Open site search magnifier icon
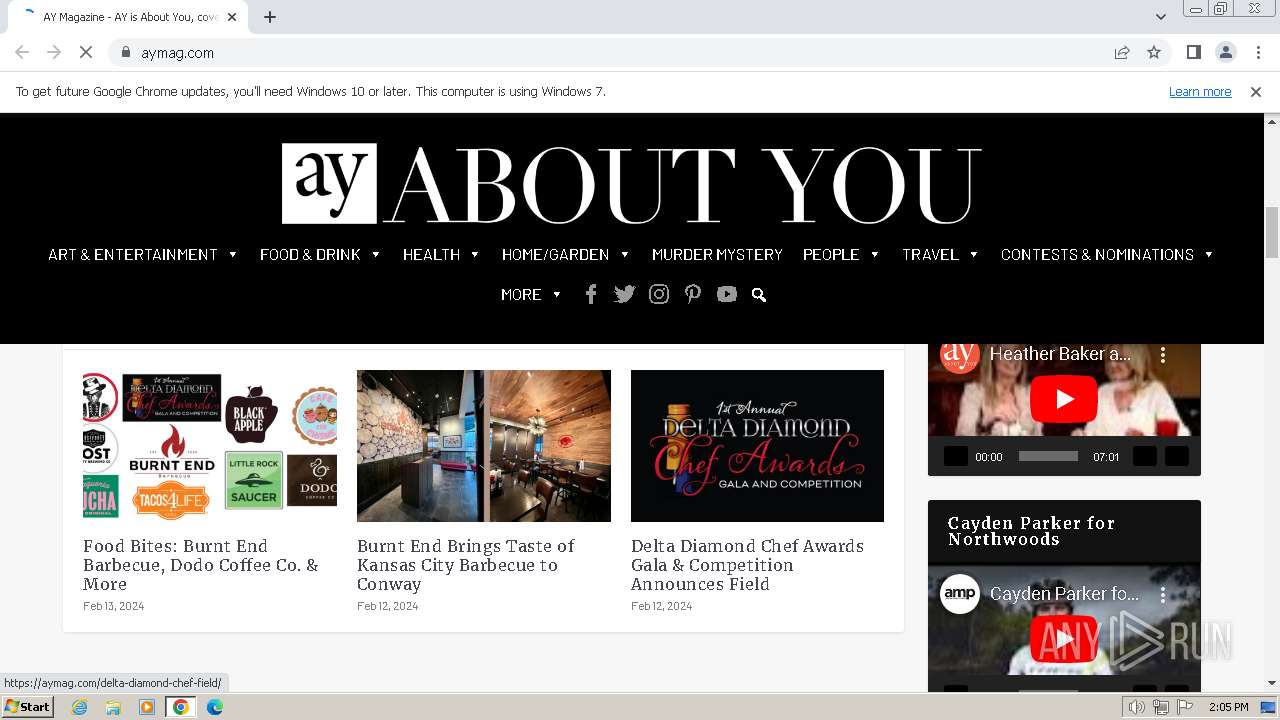The width and height of the screenshot is (1280, 720). coord(759,295)
